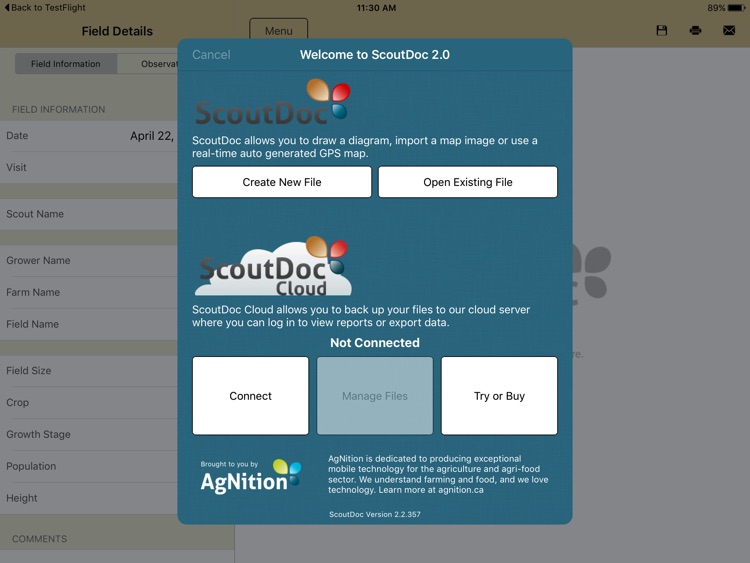
Task: Select the Field Size field
Action: pyautogui.click(x=89, y=371)
